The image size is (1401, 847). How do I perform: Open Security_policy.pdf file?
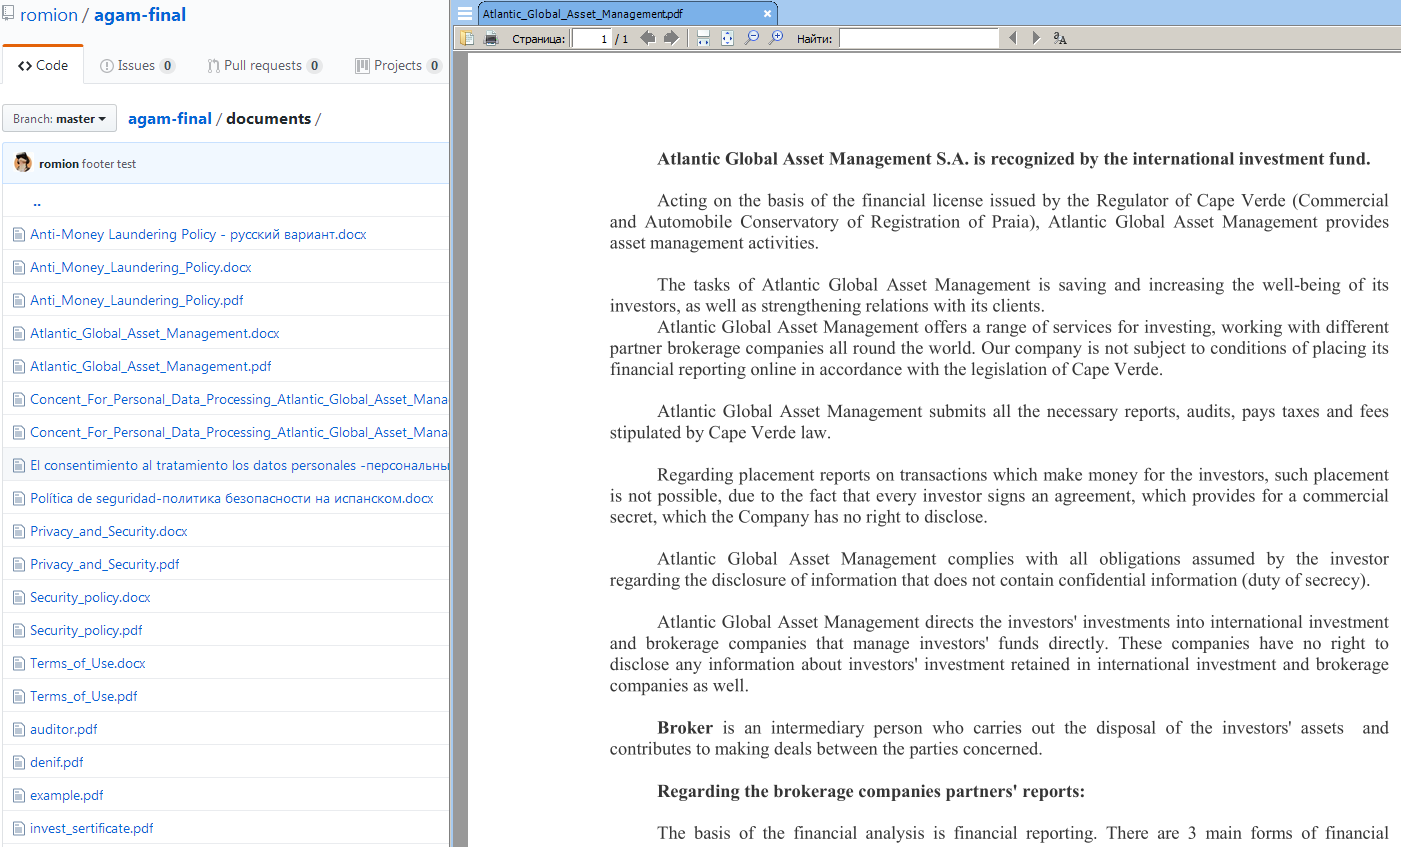pyautogui.click(x=86, y=630)
